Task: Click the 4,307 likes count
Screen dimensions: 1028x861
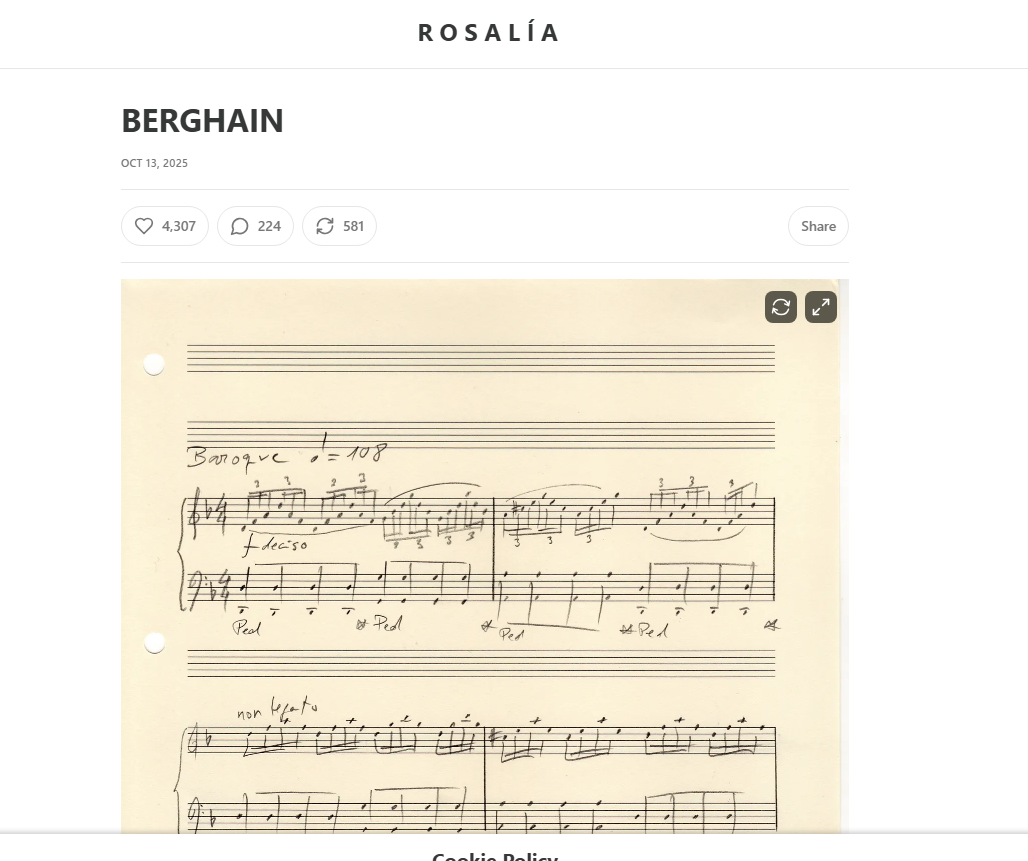Action: click(179, 226)
